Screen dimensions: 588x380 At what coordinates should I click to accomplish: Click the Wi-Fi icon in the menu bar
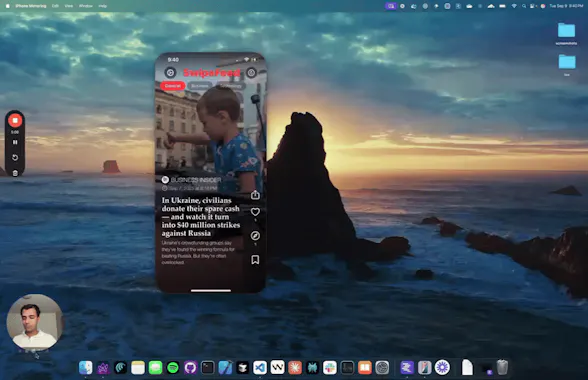(x=514, y=6)
